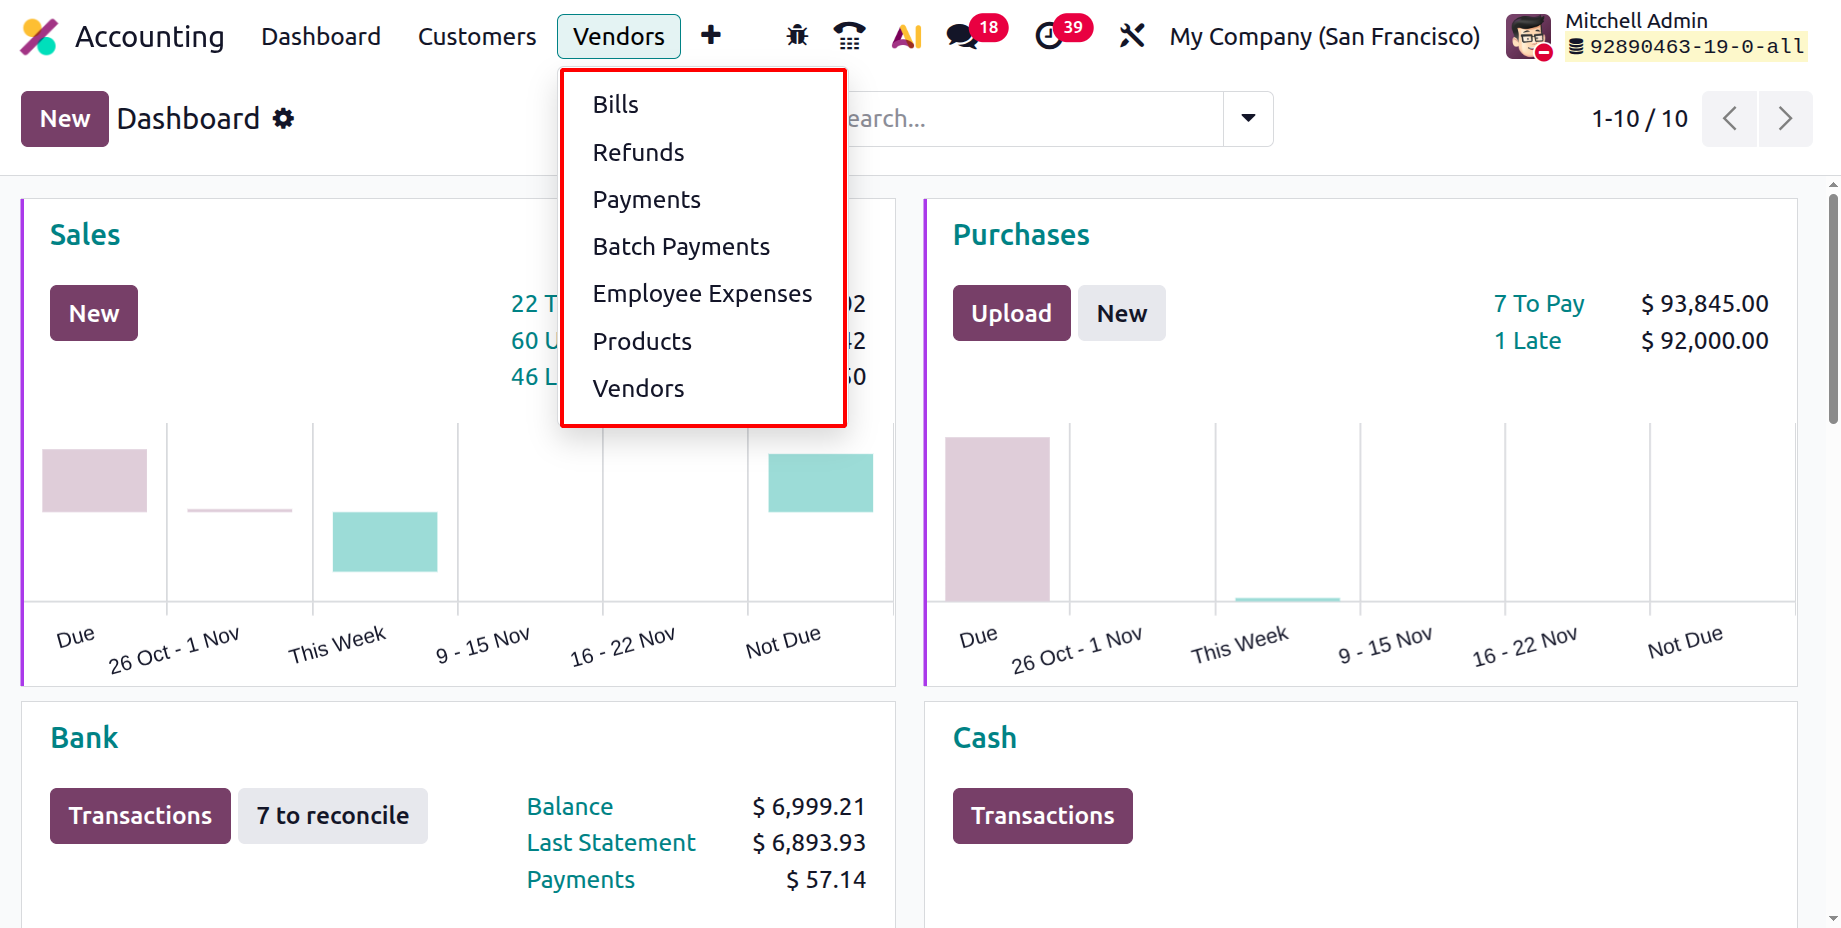This screenshot has width=1841, height=928.
Task: Open the 7 To Pay link
Action: 1538,304
